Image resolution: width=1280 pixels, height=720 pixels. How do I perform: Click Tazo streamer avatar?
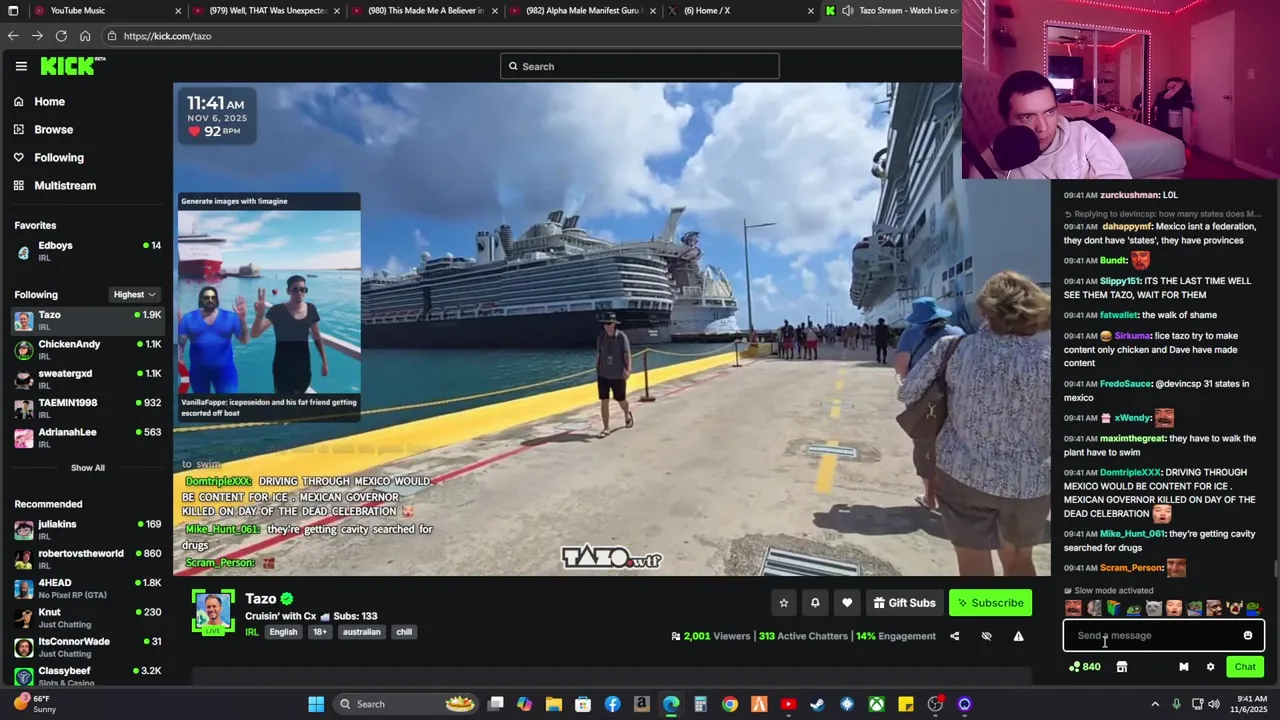(213, 612)
